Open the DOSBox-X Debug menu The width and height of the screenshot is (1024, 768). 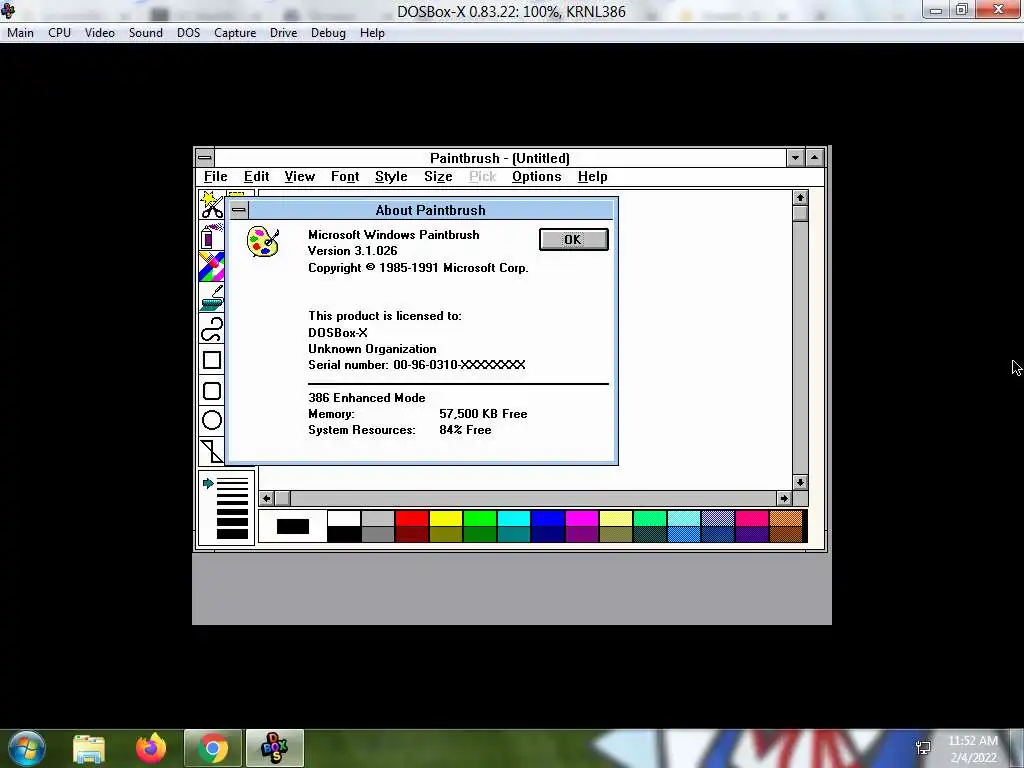[328, 33]
